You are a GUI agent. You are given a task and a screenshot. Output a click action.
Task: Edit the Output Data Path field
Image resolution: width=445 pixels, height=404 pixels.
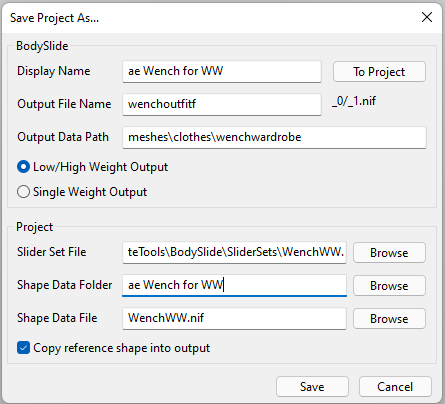[x=274, y=137]
